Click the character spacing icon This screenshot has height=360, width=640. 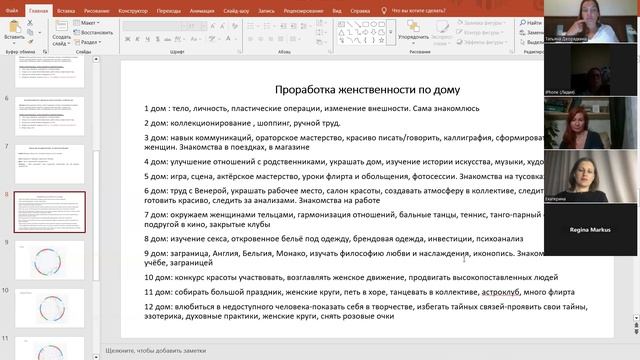(x=178, y=39)
